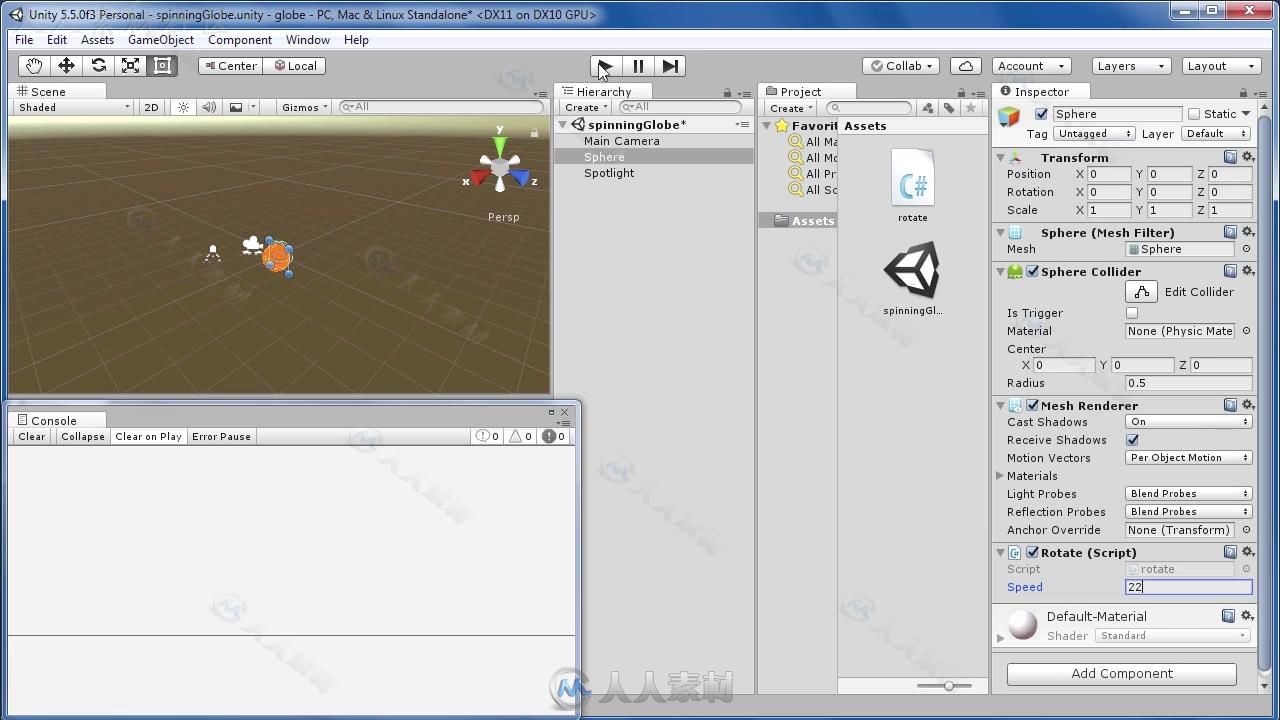This screenshot has height=720, width=1280.
Task: Click the Speed value input field
Action: [1189, 587]
